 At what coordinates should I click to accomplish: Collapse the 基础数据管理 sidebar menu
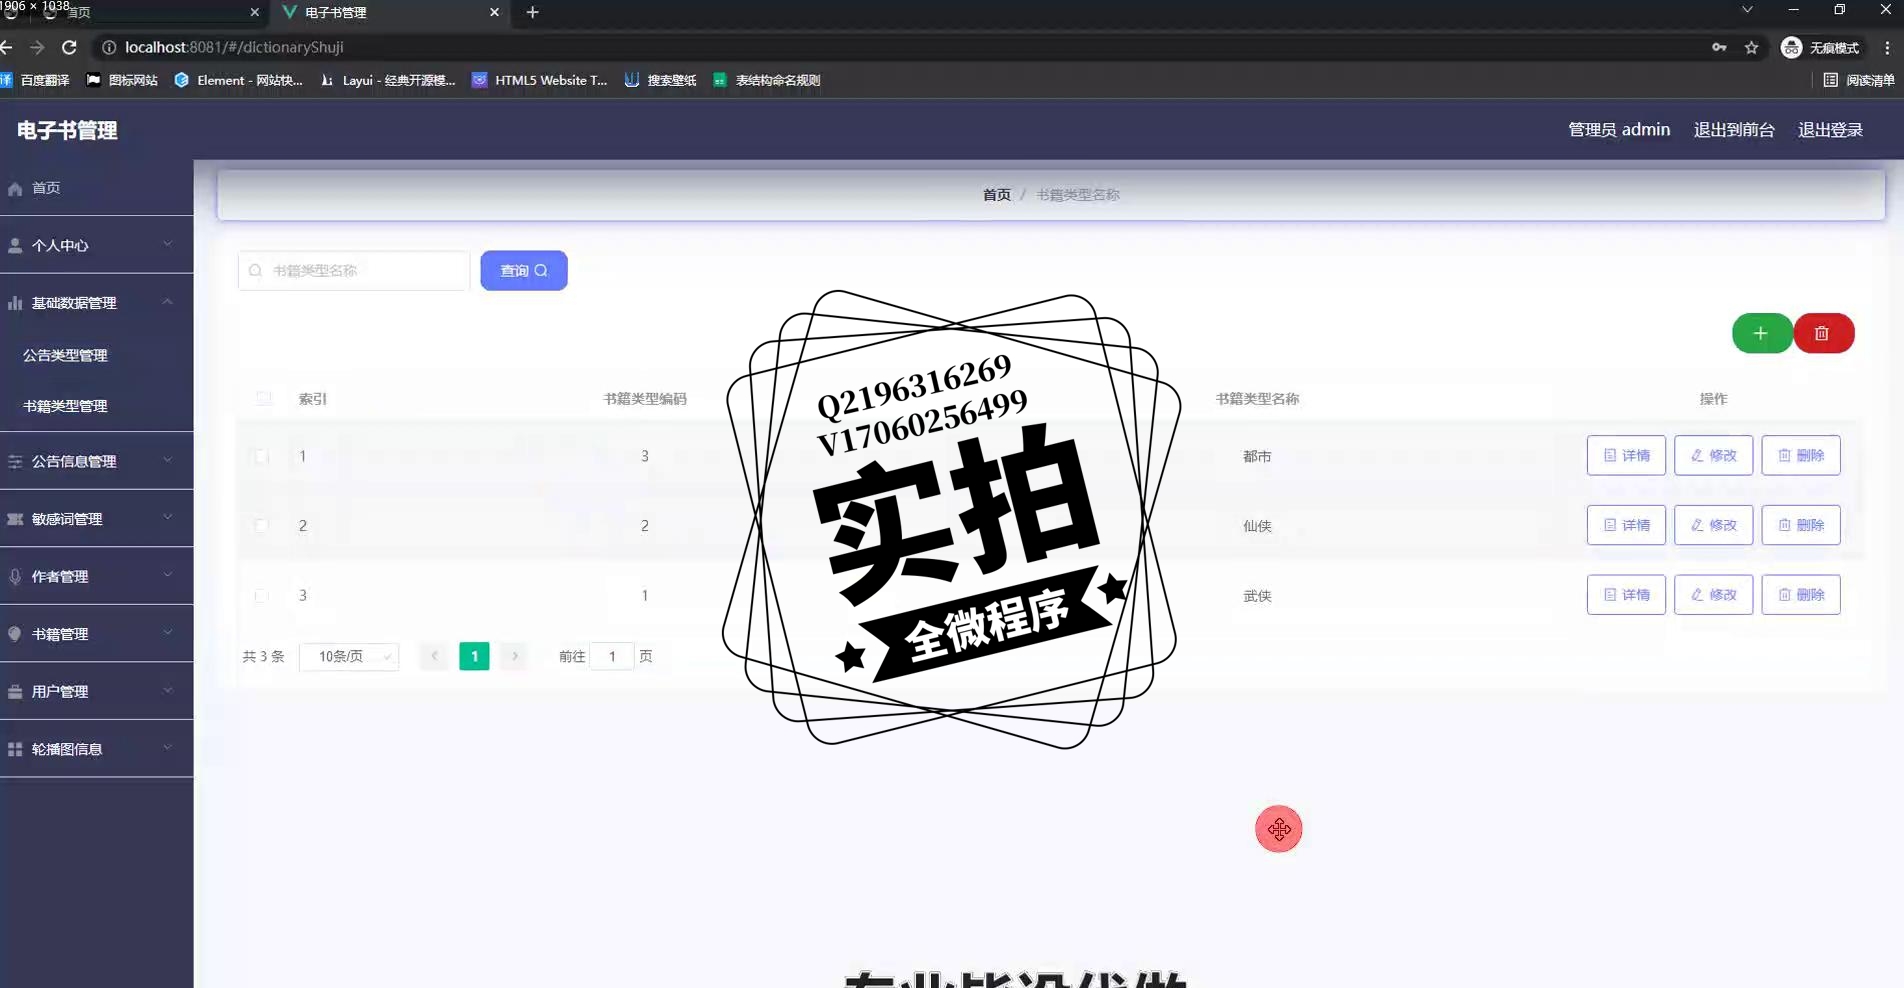click(96, 302)
